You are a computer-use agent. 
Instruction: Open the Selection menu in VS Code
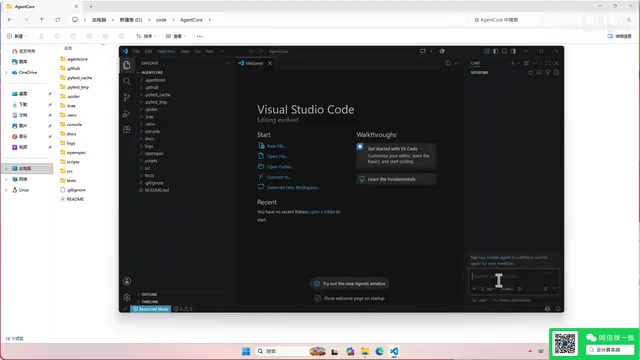166,51
